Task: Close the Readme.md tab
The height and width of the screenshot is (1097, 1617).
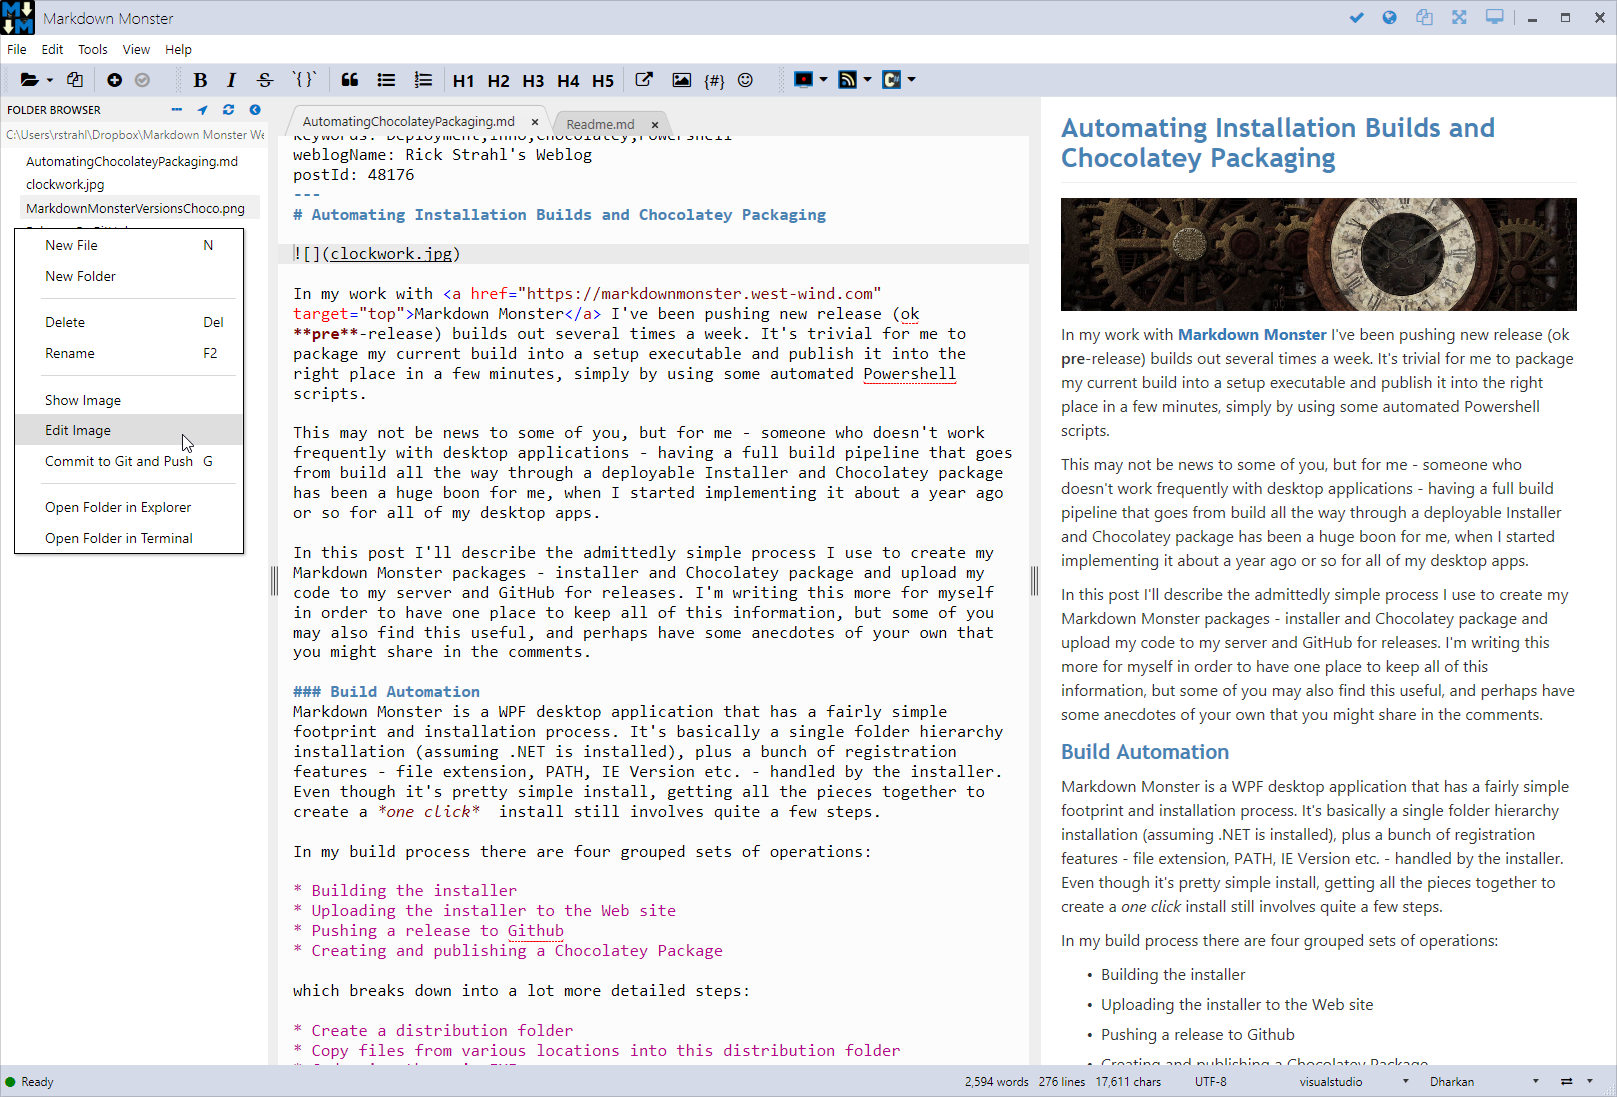Action: [655, 125]
